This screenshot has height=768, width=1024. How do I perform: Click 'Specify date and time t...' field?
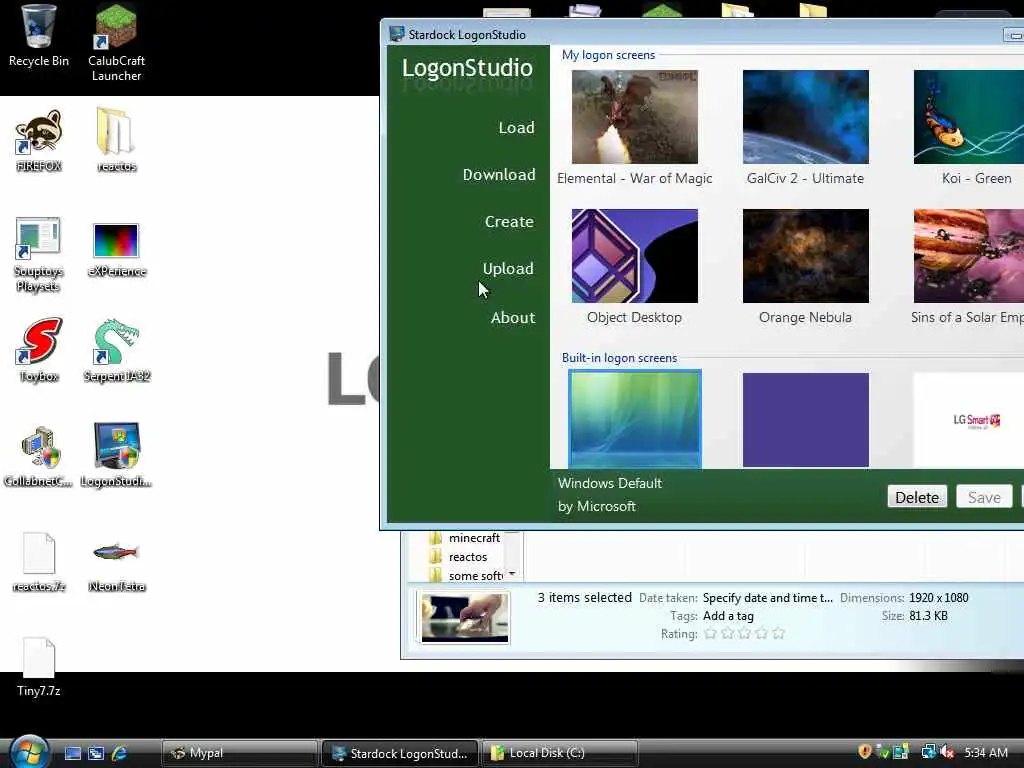click(x=767, y=598)
